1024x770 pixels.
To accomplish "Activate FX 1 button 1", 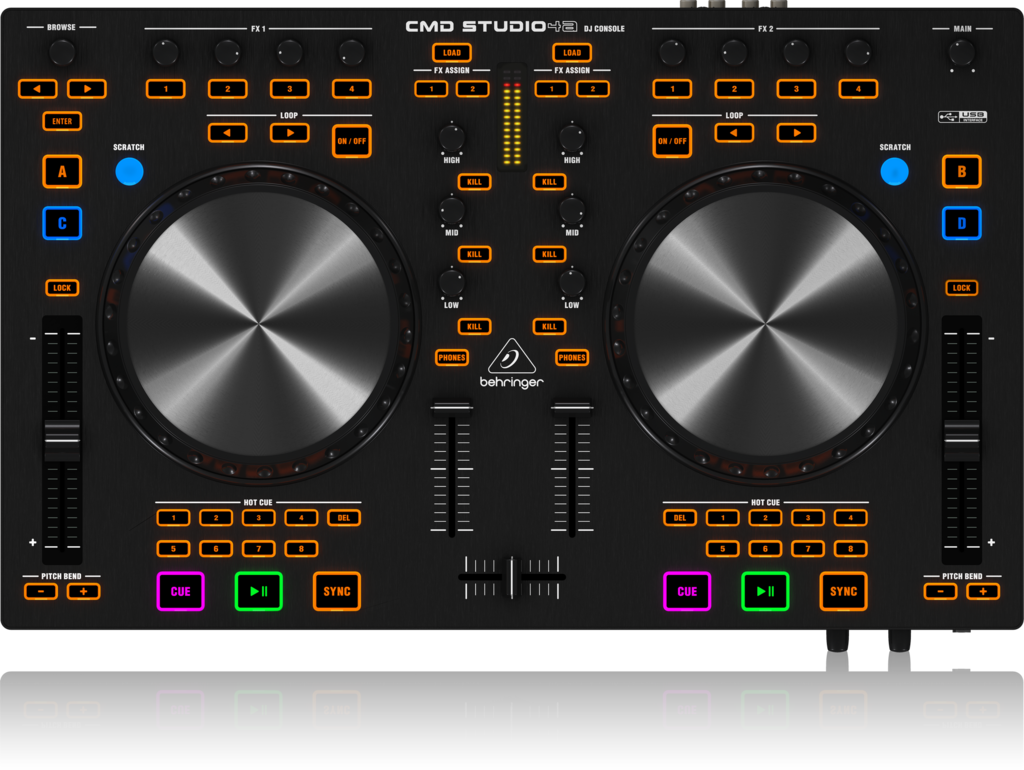I will click(x=166, y=89).
